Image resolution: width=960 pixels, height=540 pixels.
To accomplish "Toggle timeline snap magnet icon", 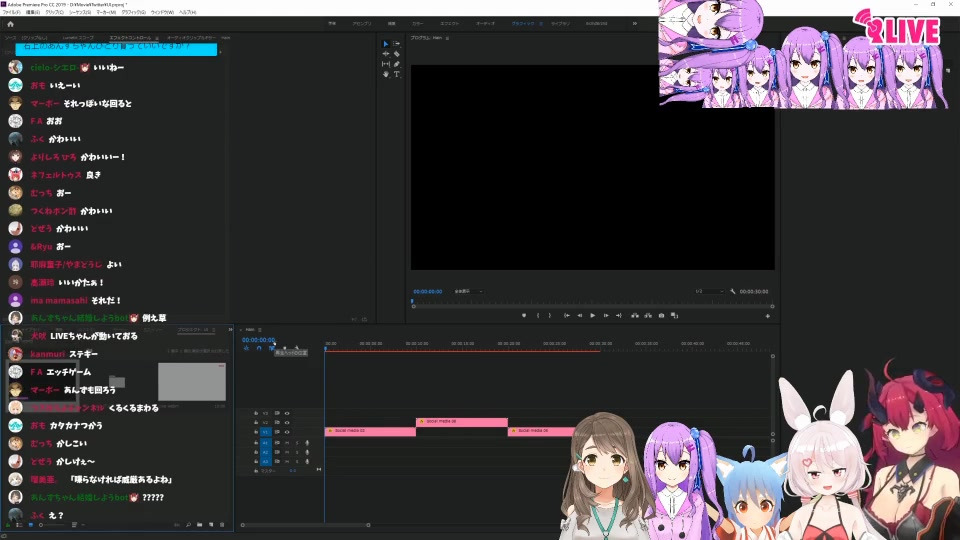I will (259, 348).
